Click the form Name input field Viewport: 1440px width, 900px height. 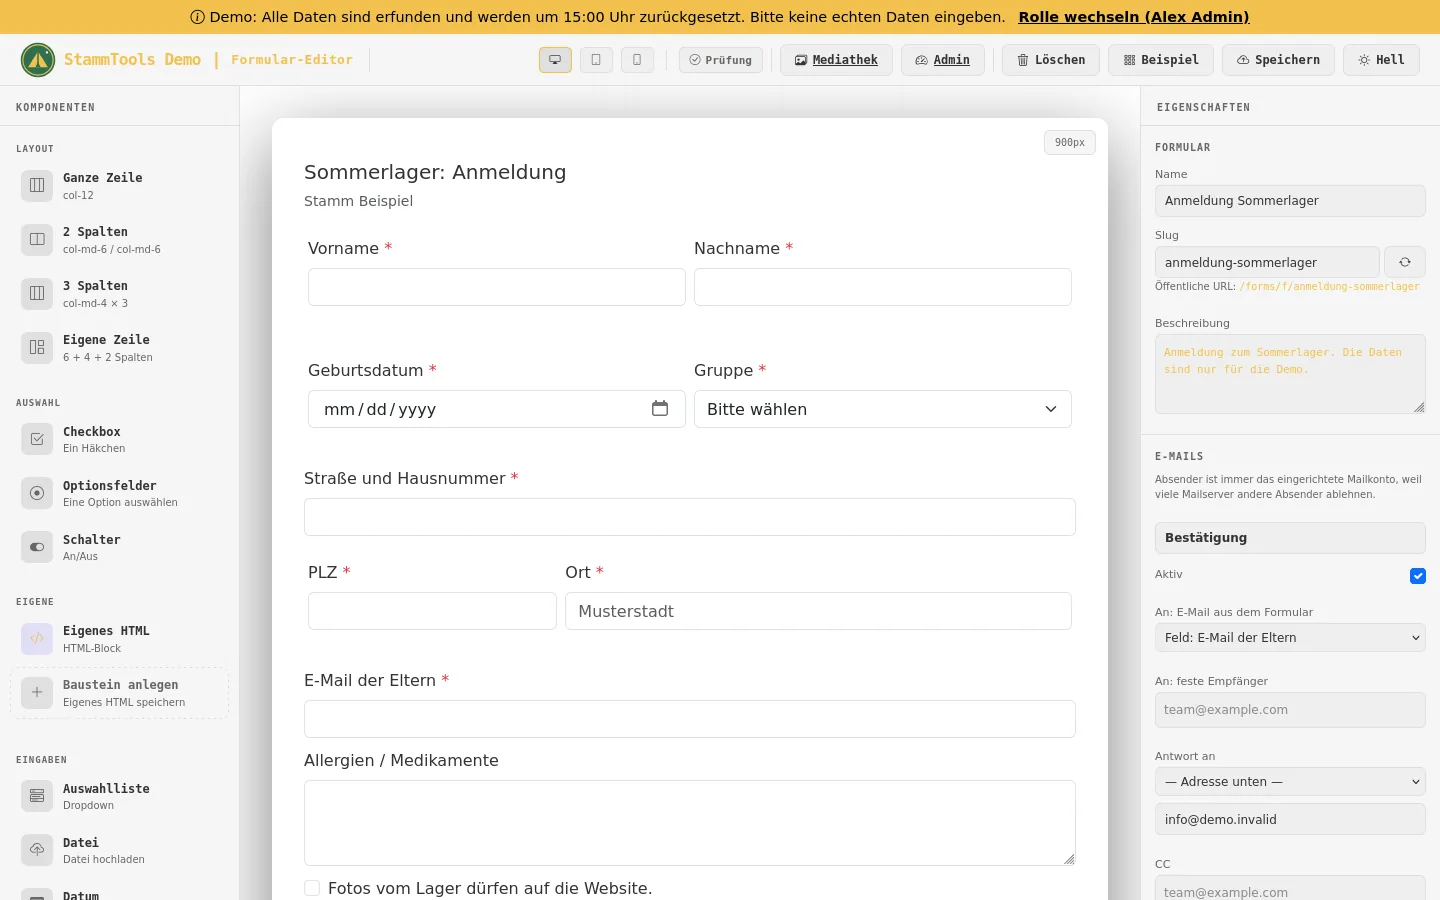[x=1290, y=201]
